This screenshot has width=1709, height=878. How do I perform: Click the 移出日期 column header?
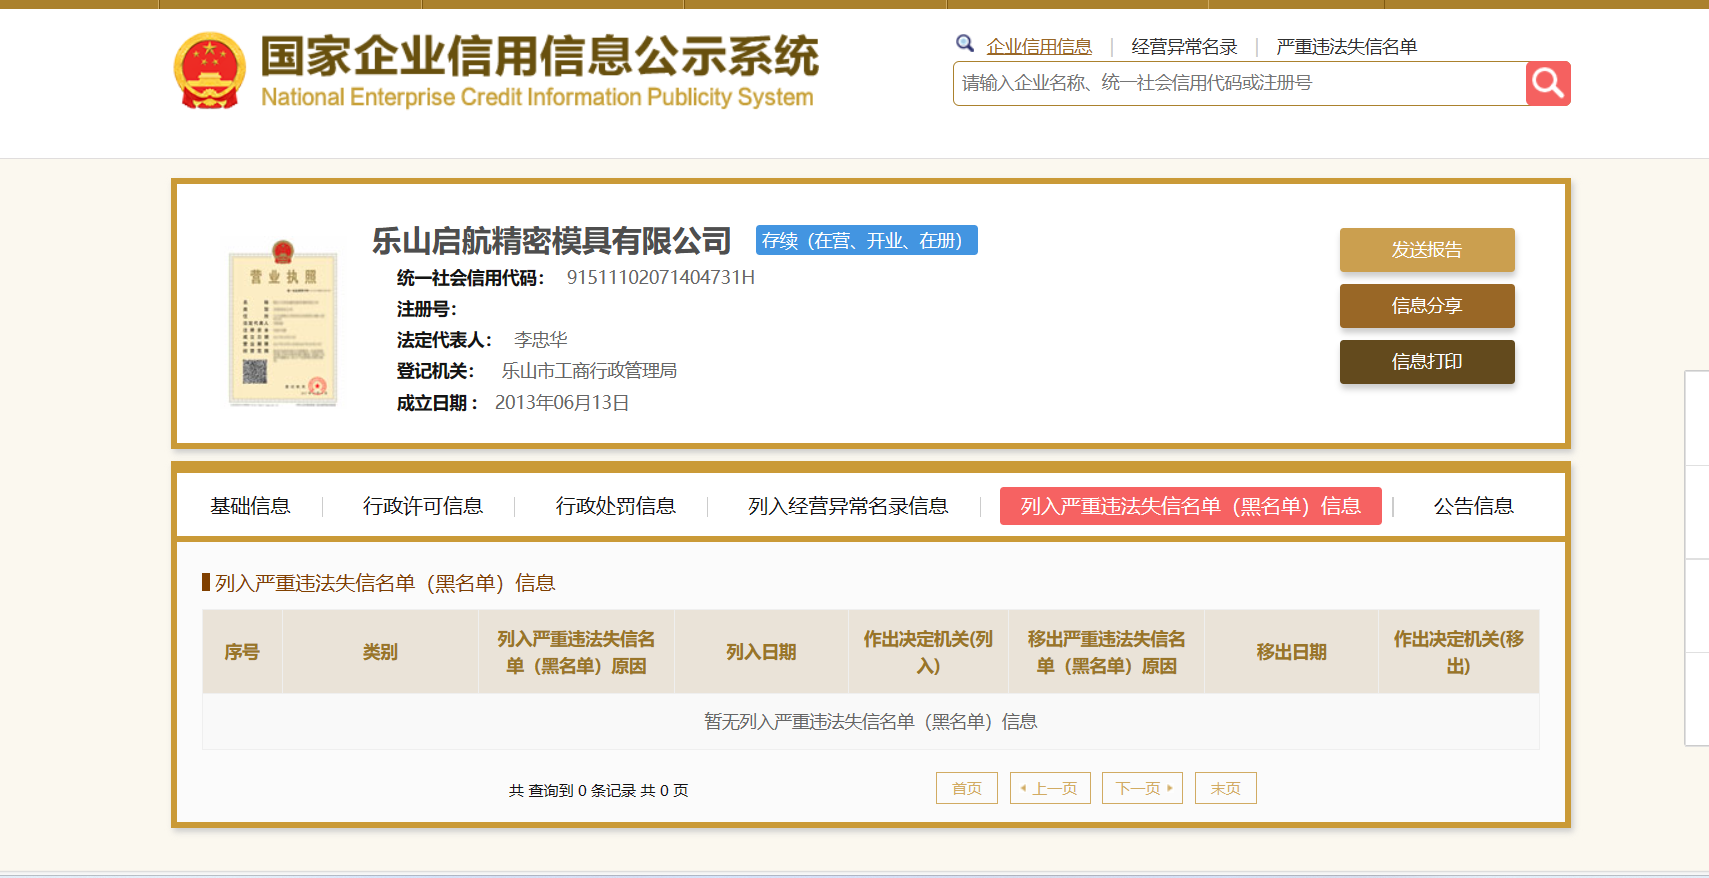(1291, 652)
